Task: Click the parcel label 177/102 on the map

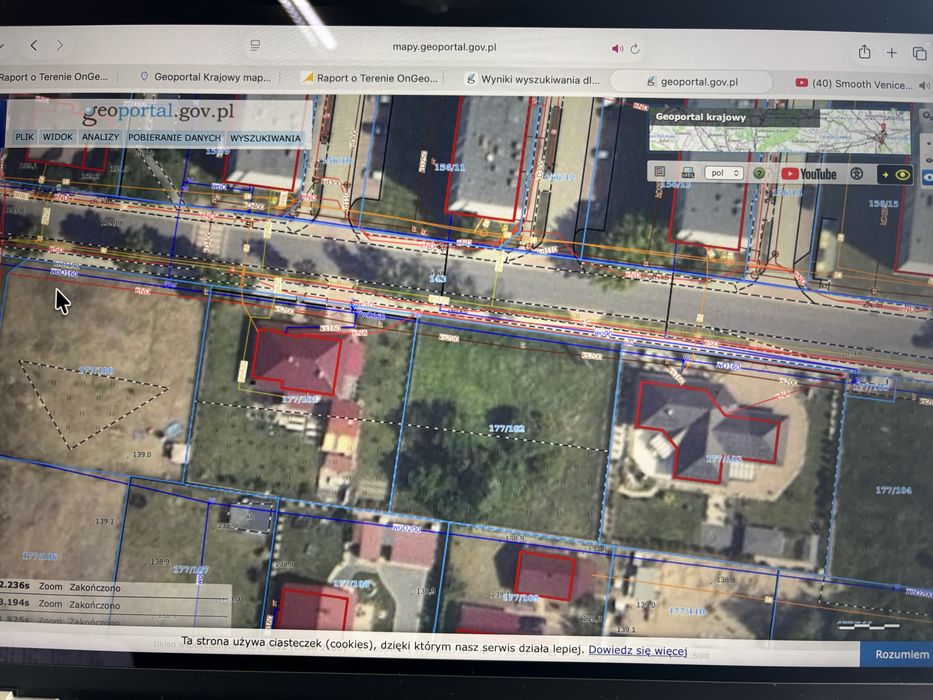Action: (506, 428)
